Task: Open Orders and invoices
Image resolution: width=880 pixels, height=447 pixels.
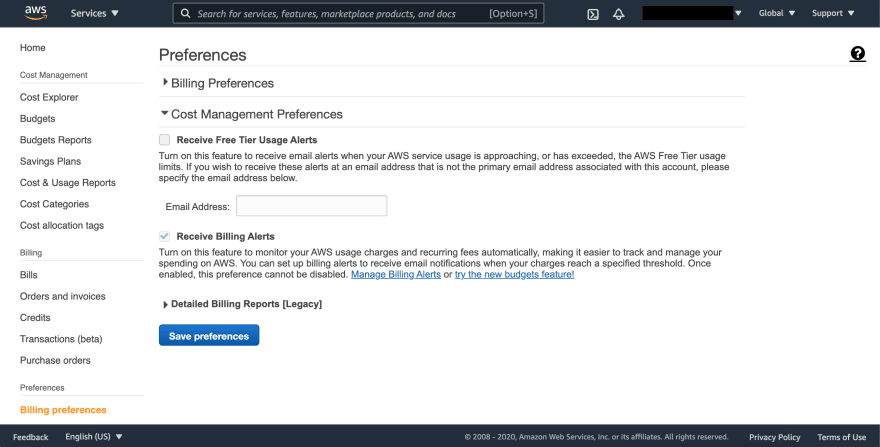Action: [63, 296]
